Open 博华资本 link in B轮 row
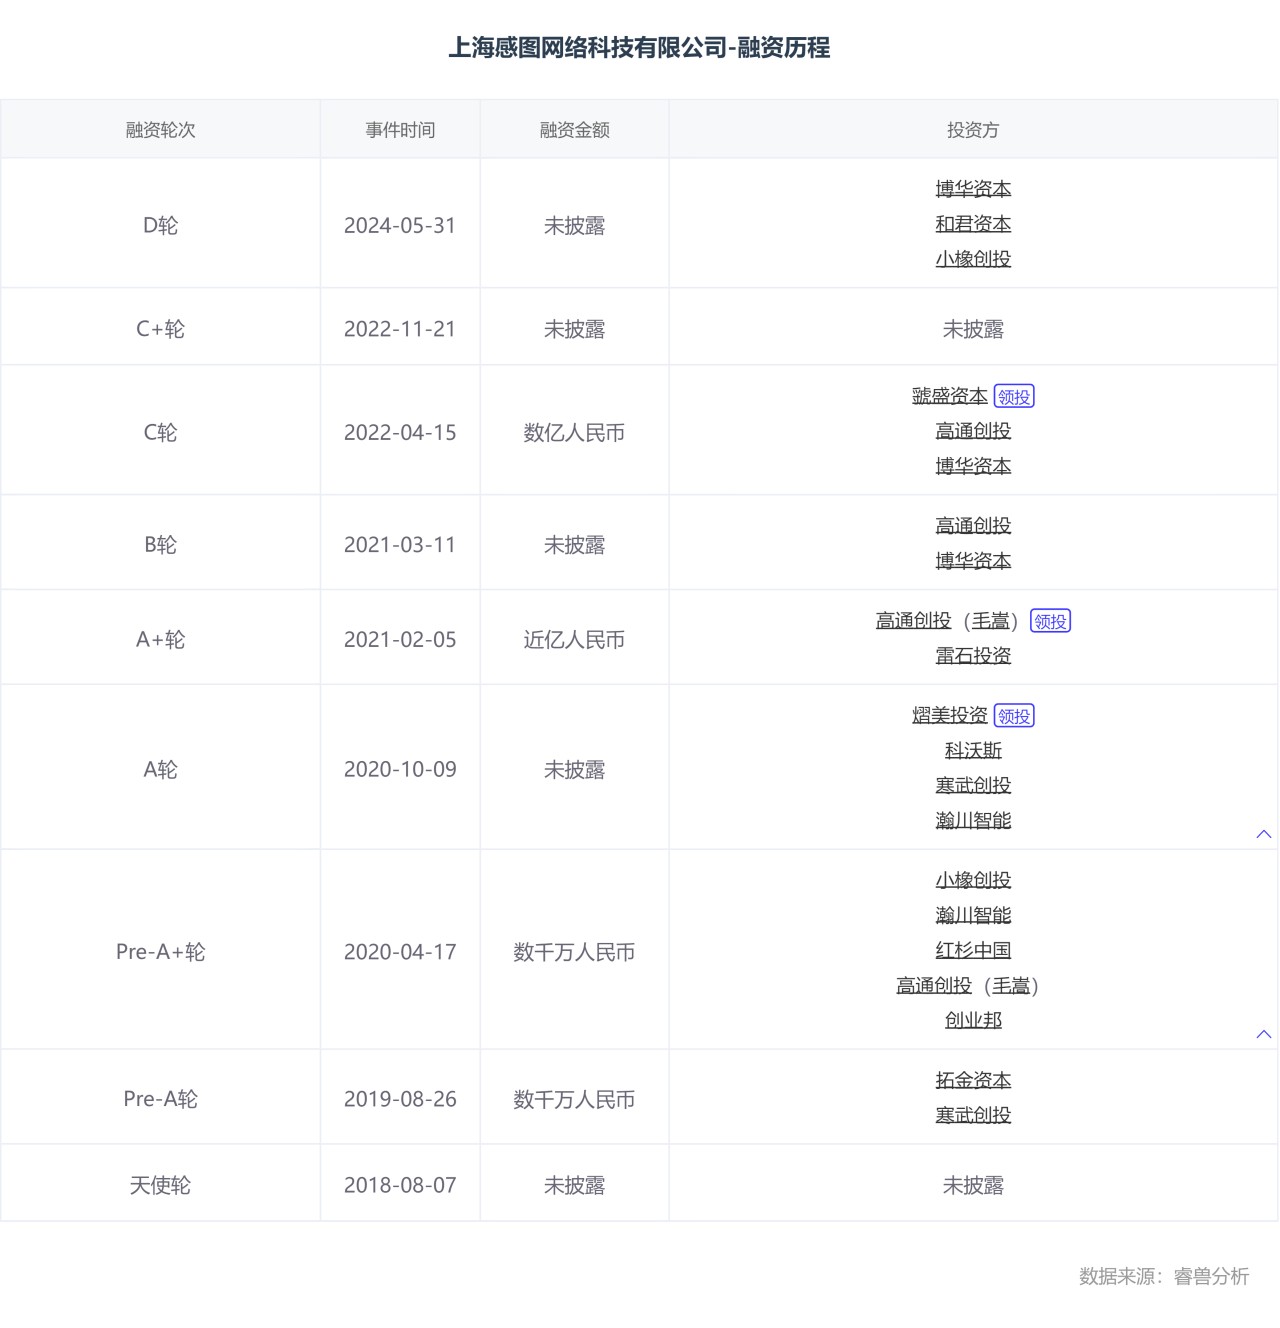Screen dimensions: 1280x1328 click(973, 561)
